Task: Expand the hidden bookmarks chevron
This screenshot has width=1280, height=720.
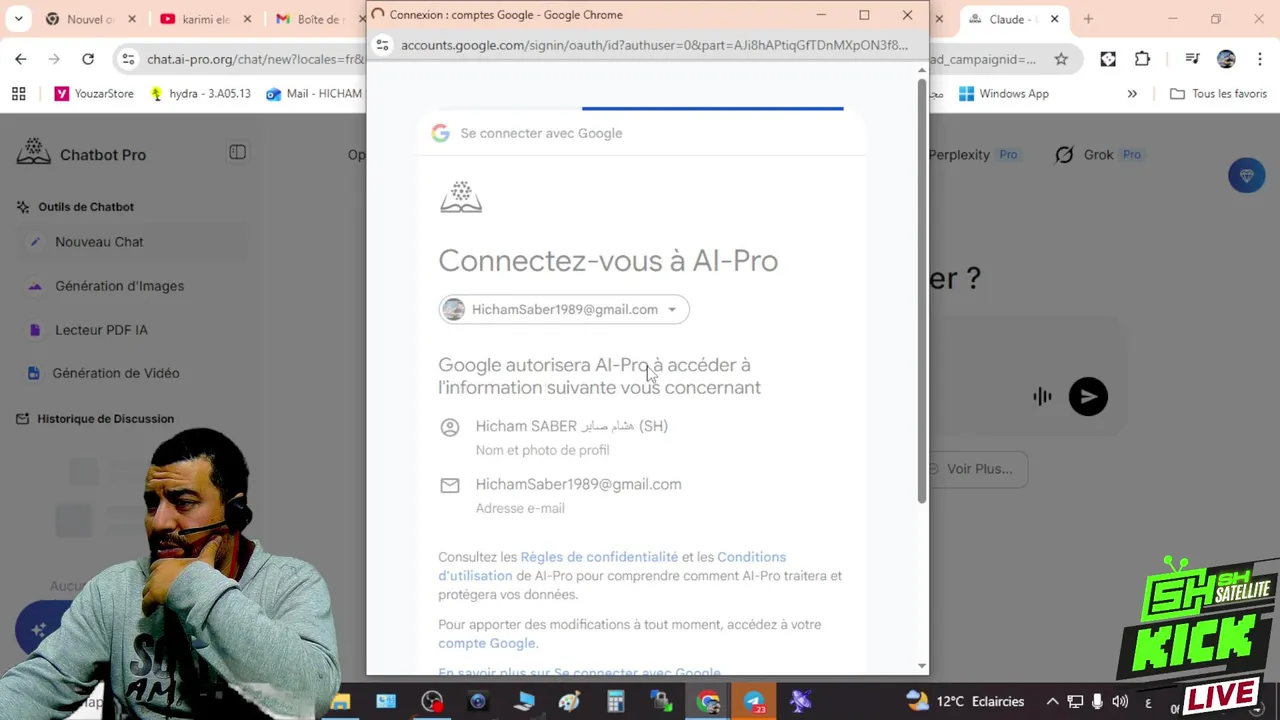Action: [1132, 94]
